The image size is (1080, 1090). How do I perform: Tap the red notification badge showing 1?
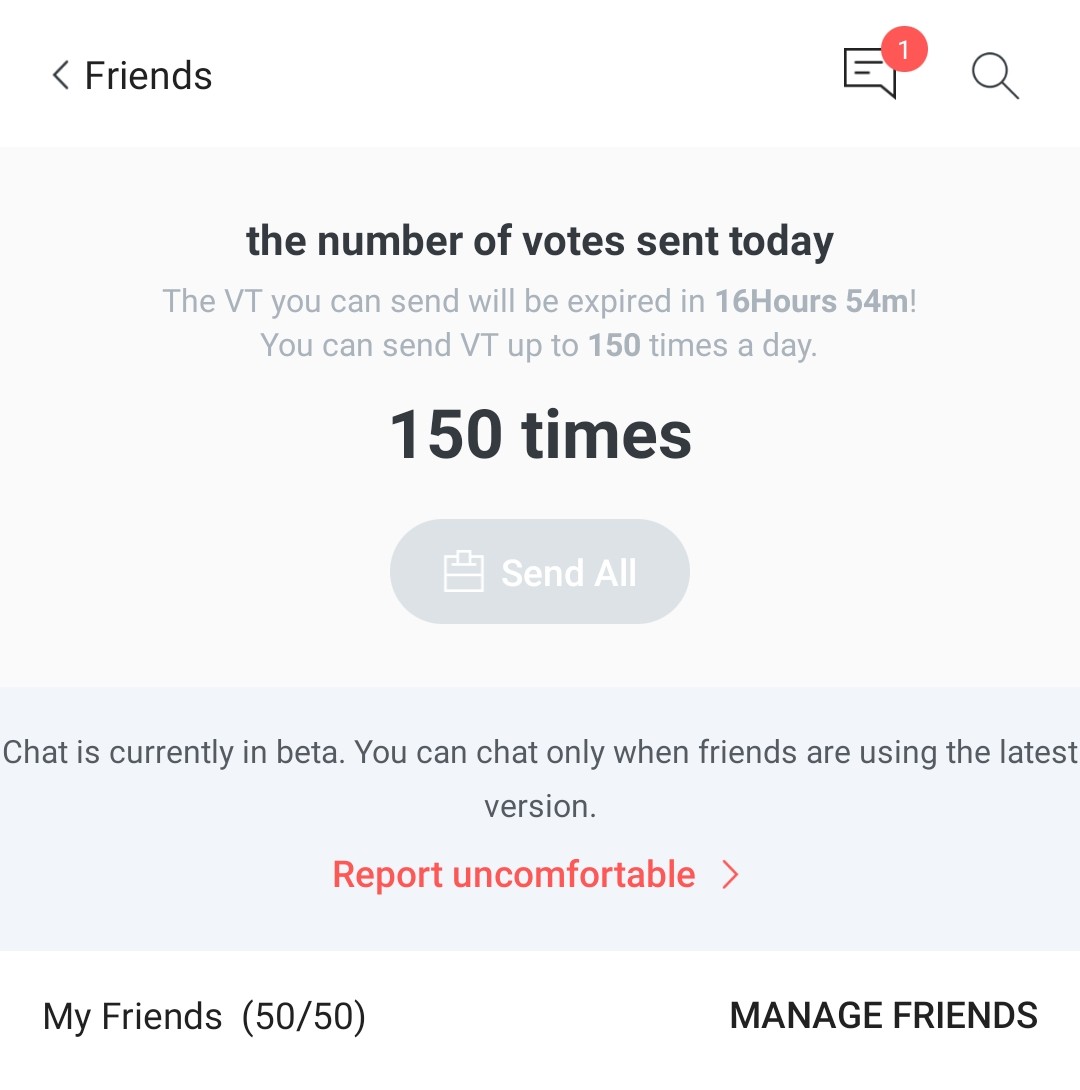903,49
